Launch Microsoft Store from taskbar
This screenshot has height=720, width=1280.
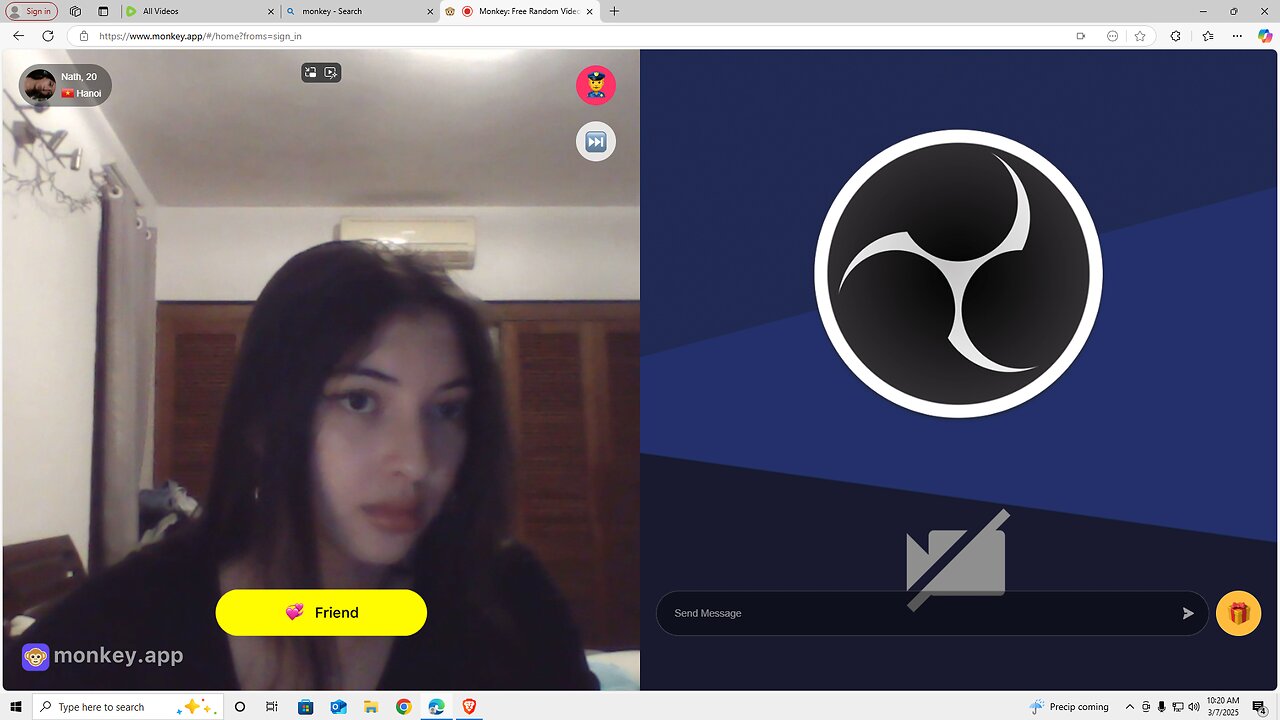[305, 707]
